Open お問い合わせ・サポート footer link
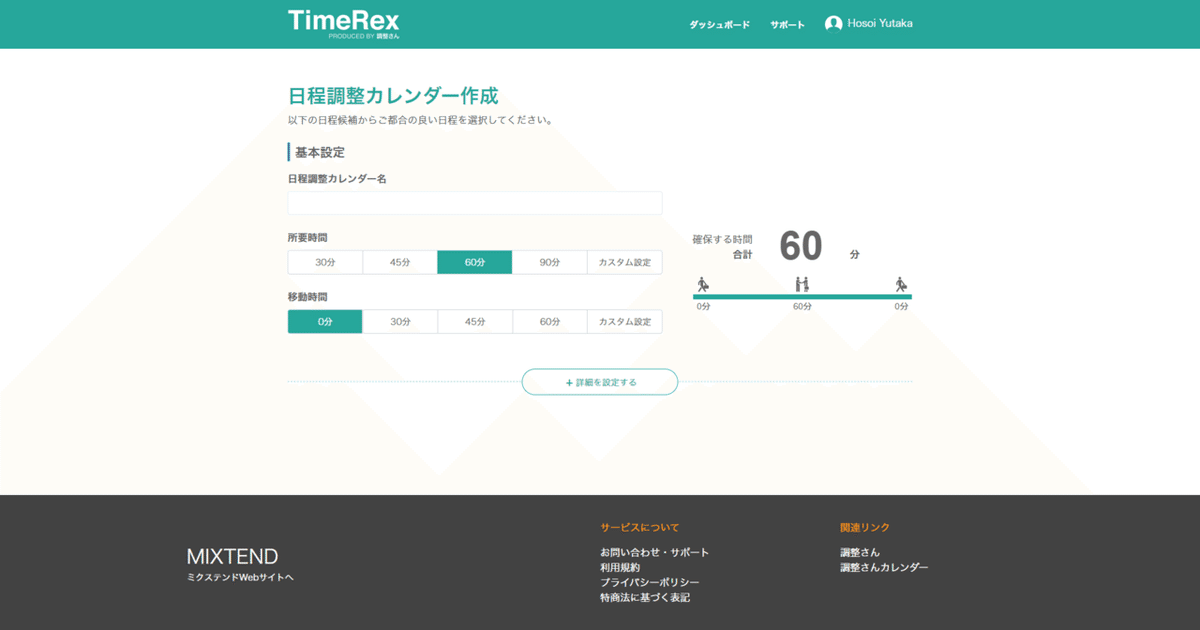Viewport: 1200px width, 630px height. coord(655,553)
